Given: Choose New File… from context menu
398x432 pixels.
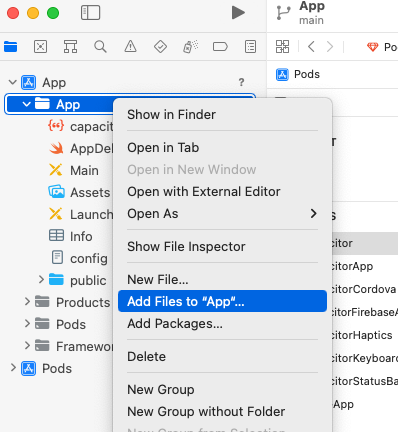Looking at the screenshot, I should [222, 280].
